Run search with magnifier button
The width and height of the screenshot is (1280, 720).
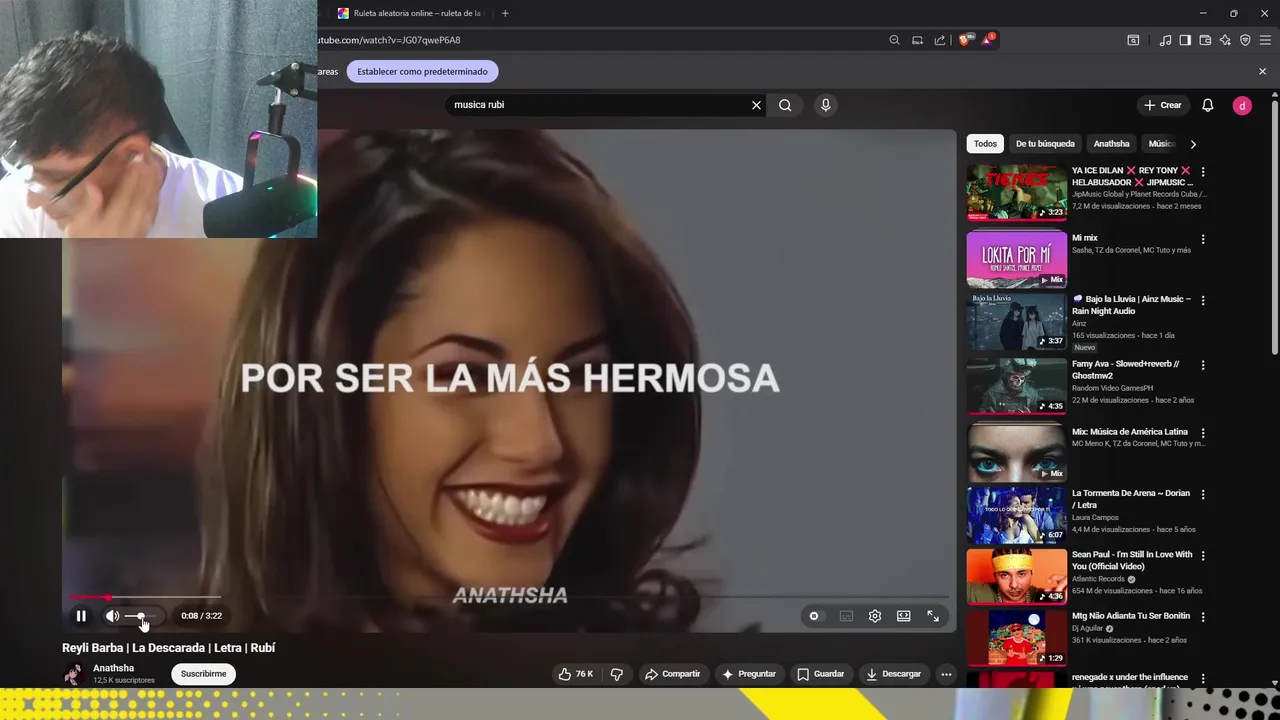(x=785, y=105)
